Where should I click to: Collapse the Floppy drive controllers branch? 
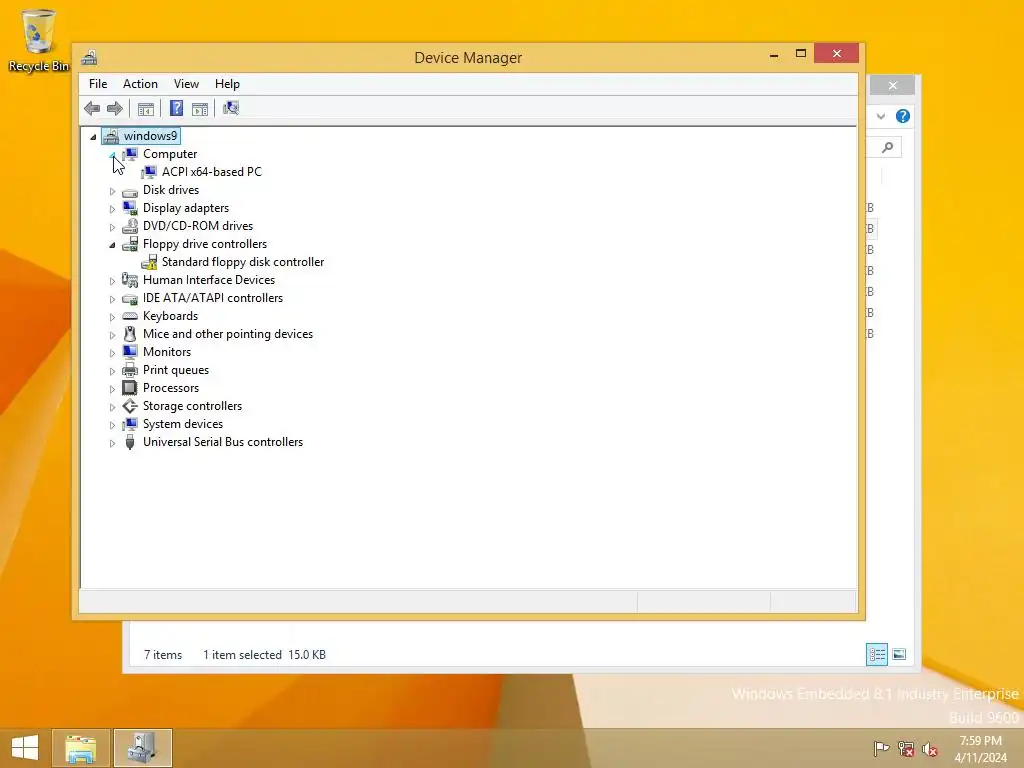112,245
